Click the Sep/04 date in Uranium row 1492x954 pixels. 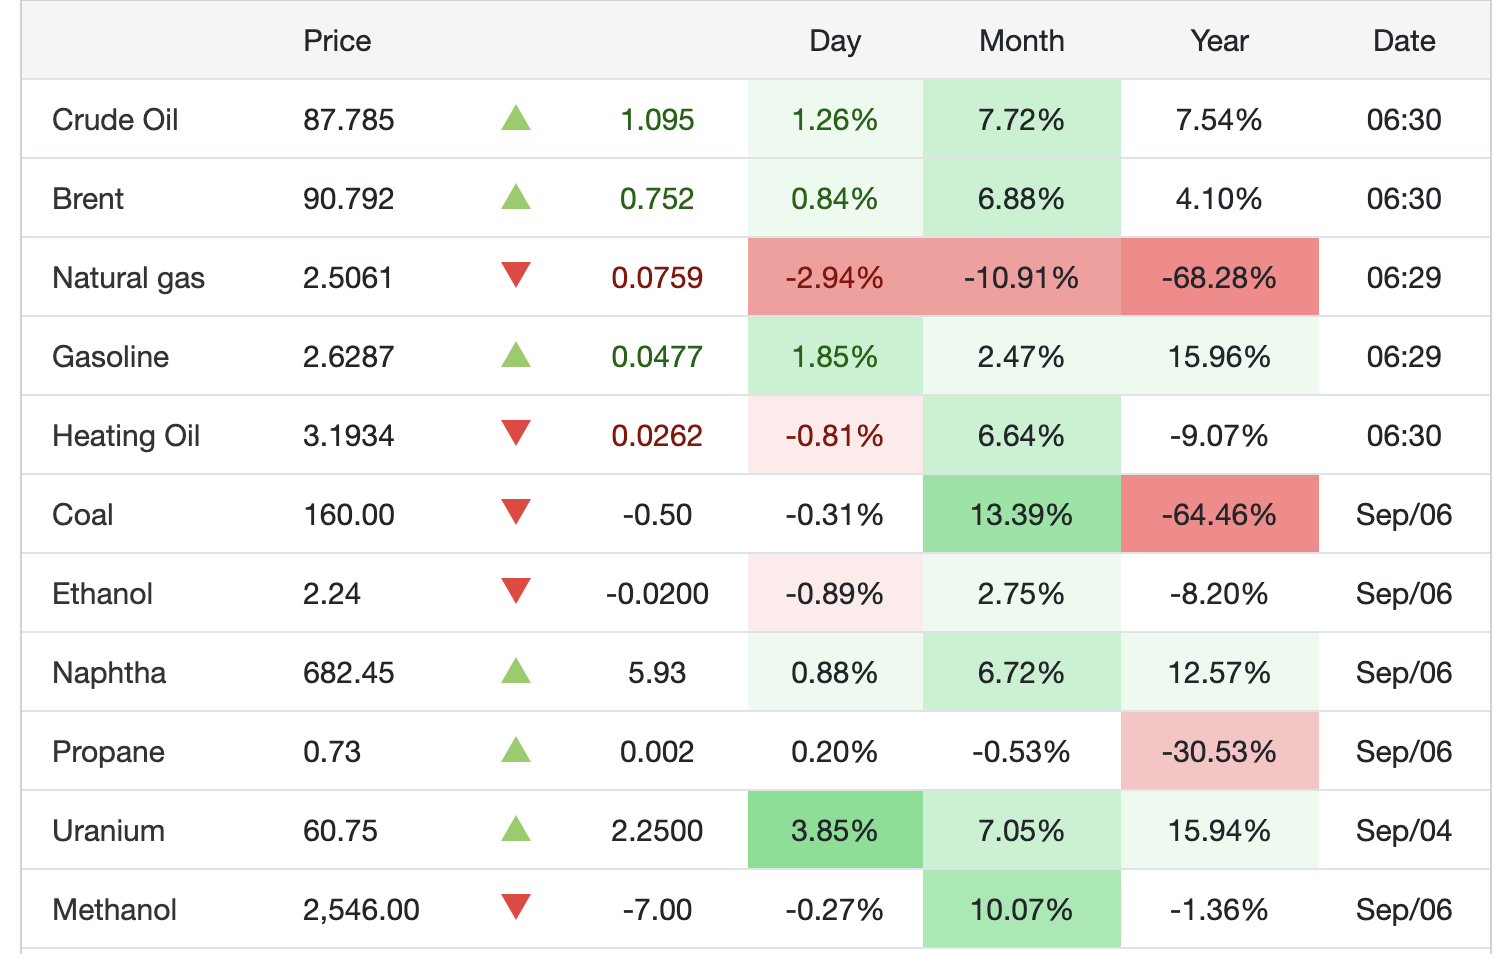[1404, 831]
